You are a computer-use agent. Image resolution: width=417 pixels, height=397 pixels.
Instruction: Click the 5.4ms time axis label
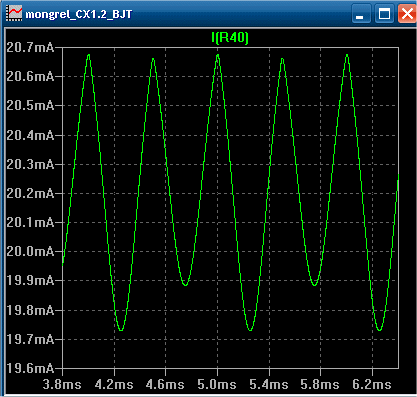tap(269, 384)
